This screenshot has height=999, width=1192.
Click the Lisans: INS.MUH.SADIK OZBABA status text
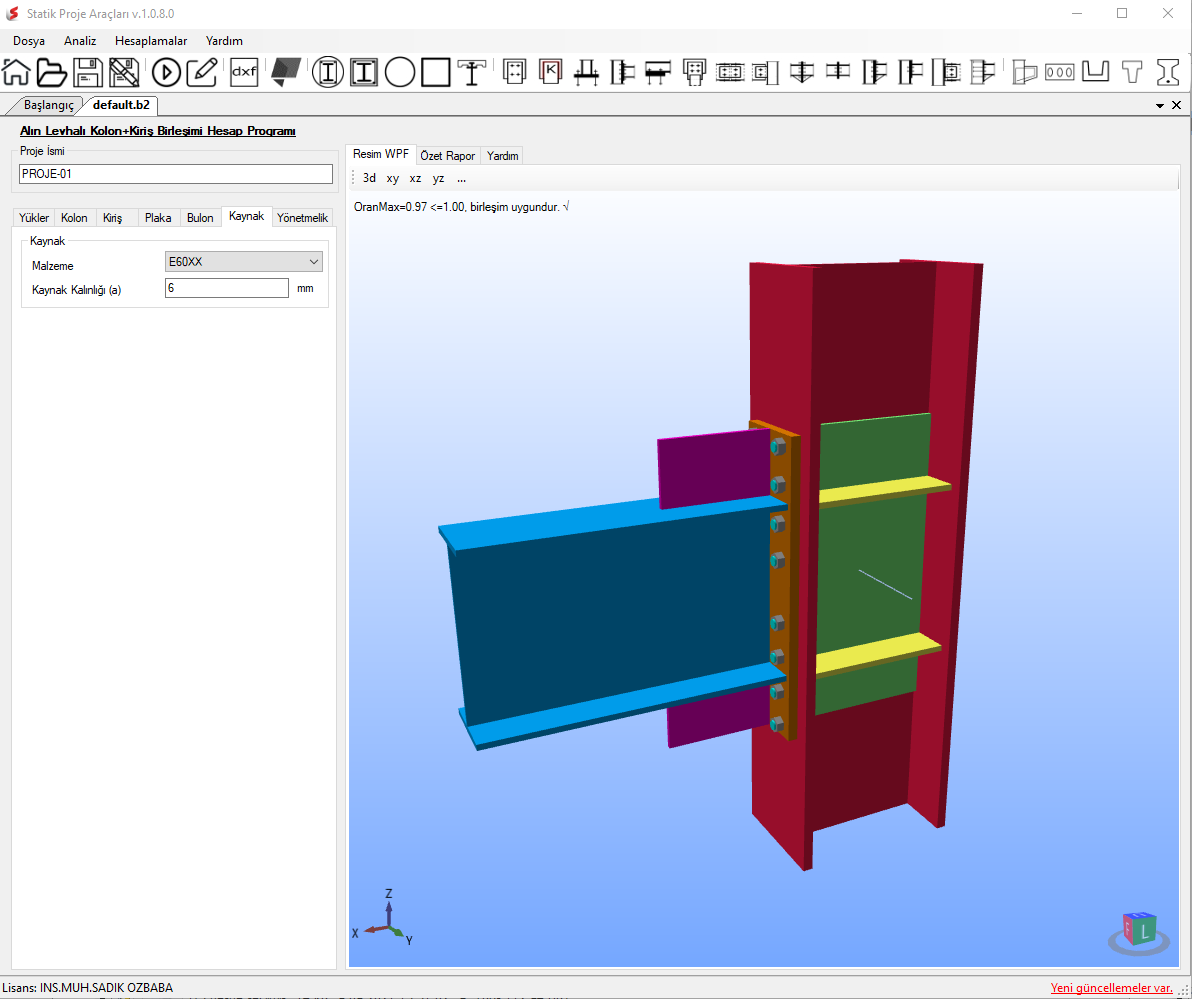[x=87, y=988]
